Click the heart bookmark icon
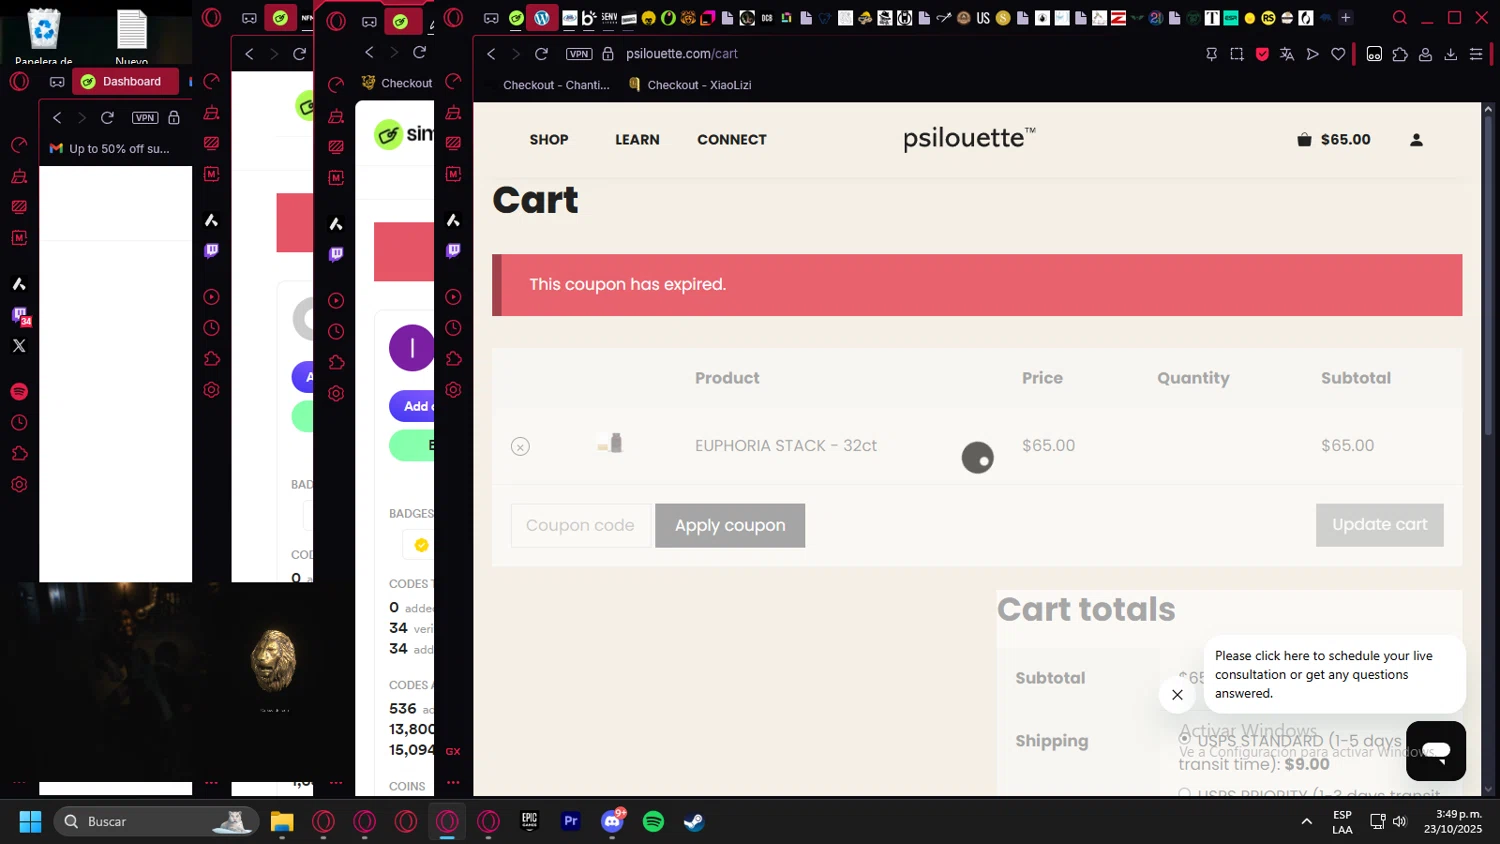The image size is (1500, 844). pyautogui.click(x=1338, y=54)
